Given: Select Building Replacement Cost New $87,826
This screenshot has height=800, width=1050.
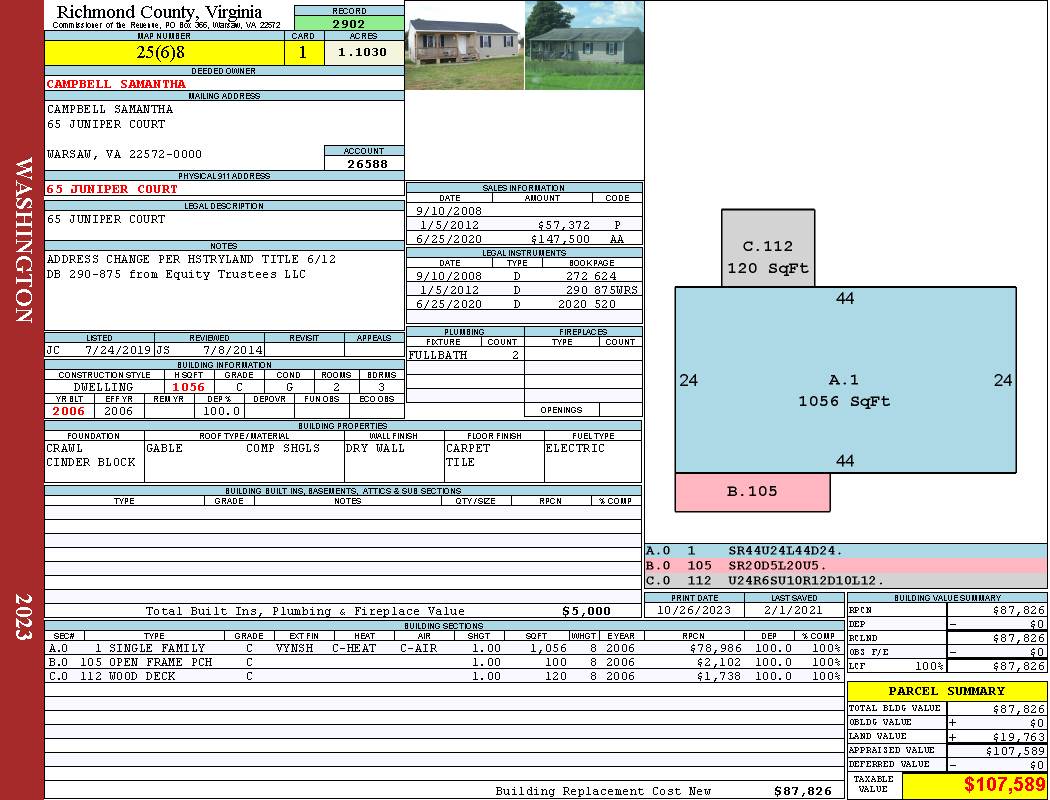Looking at the screenshot, I should point(803,791).
